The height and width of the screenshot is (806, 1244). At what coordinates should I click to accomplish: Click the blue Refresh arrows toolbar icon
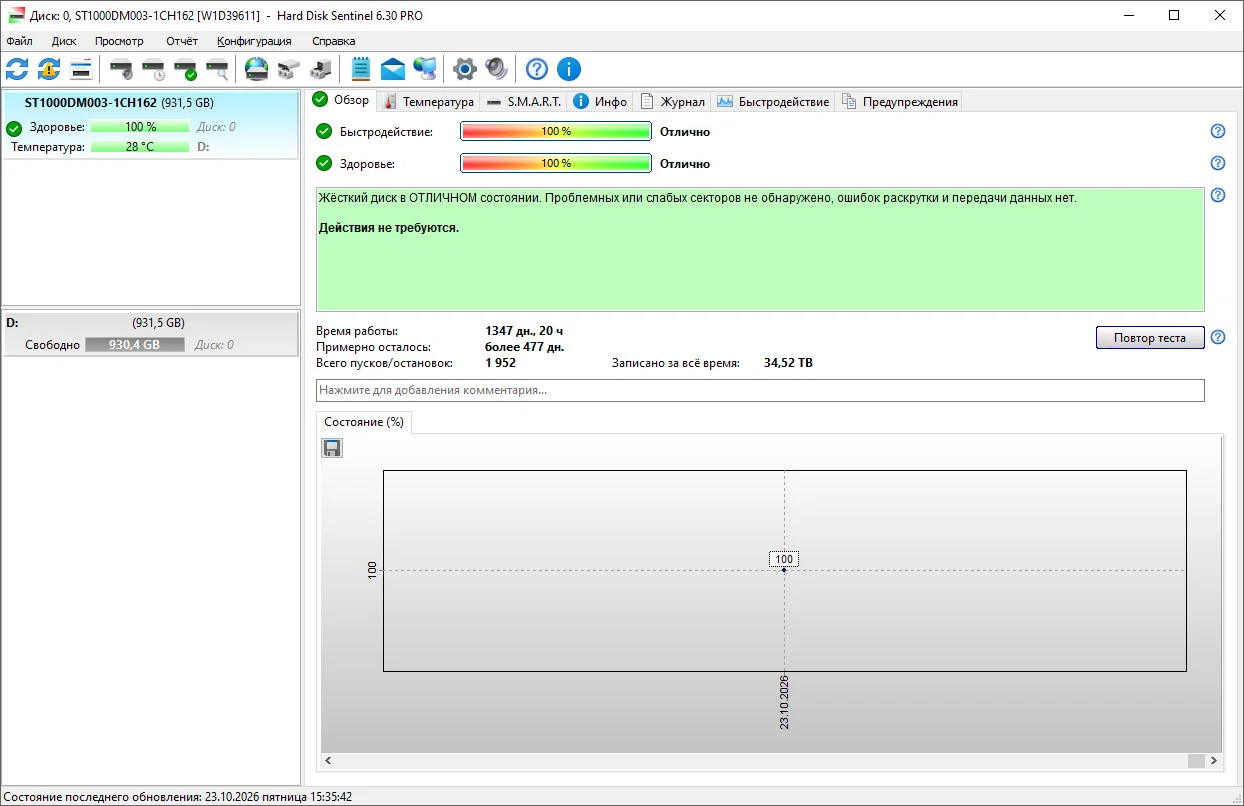tap(17, 69)
